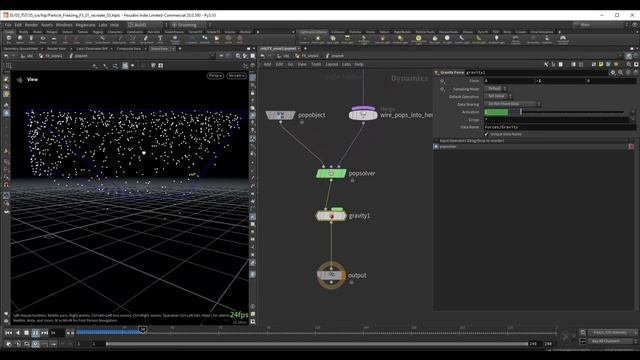Click popnet path in network editor
This screenshot has width=640, height=360.
pos(335,56)
